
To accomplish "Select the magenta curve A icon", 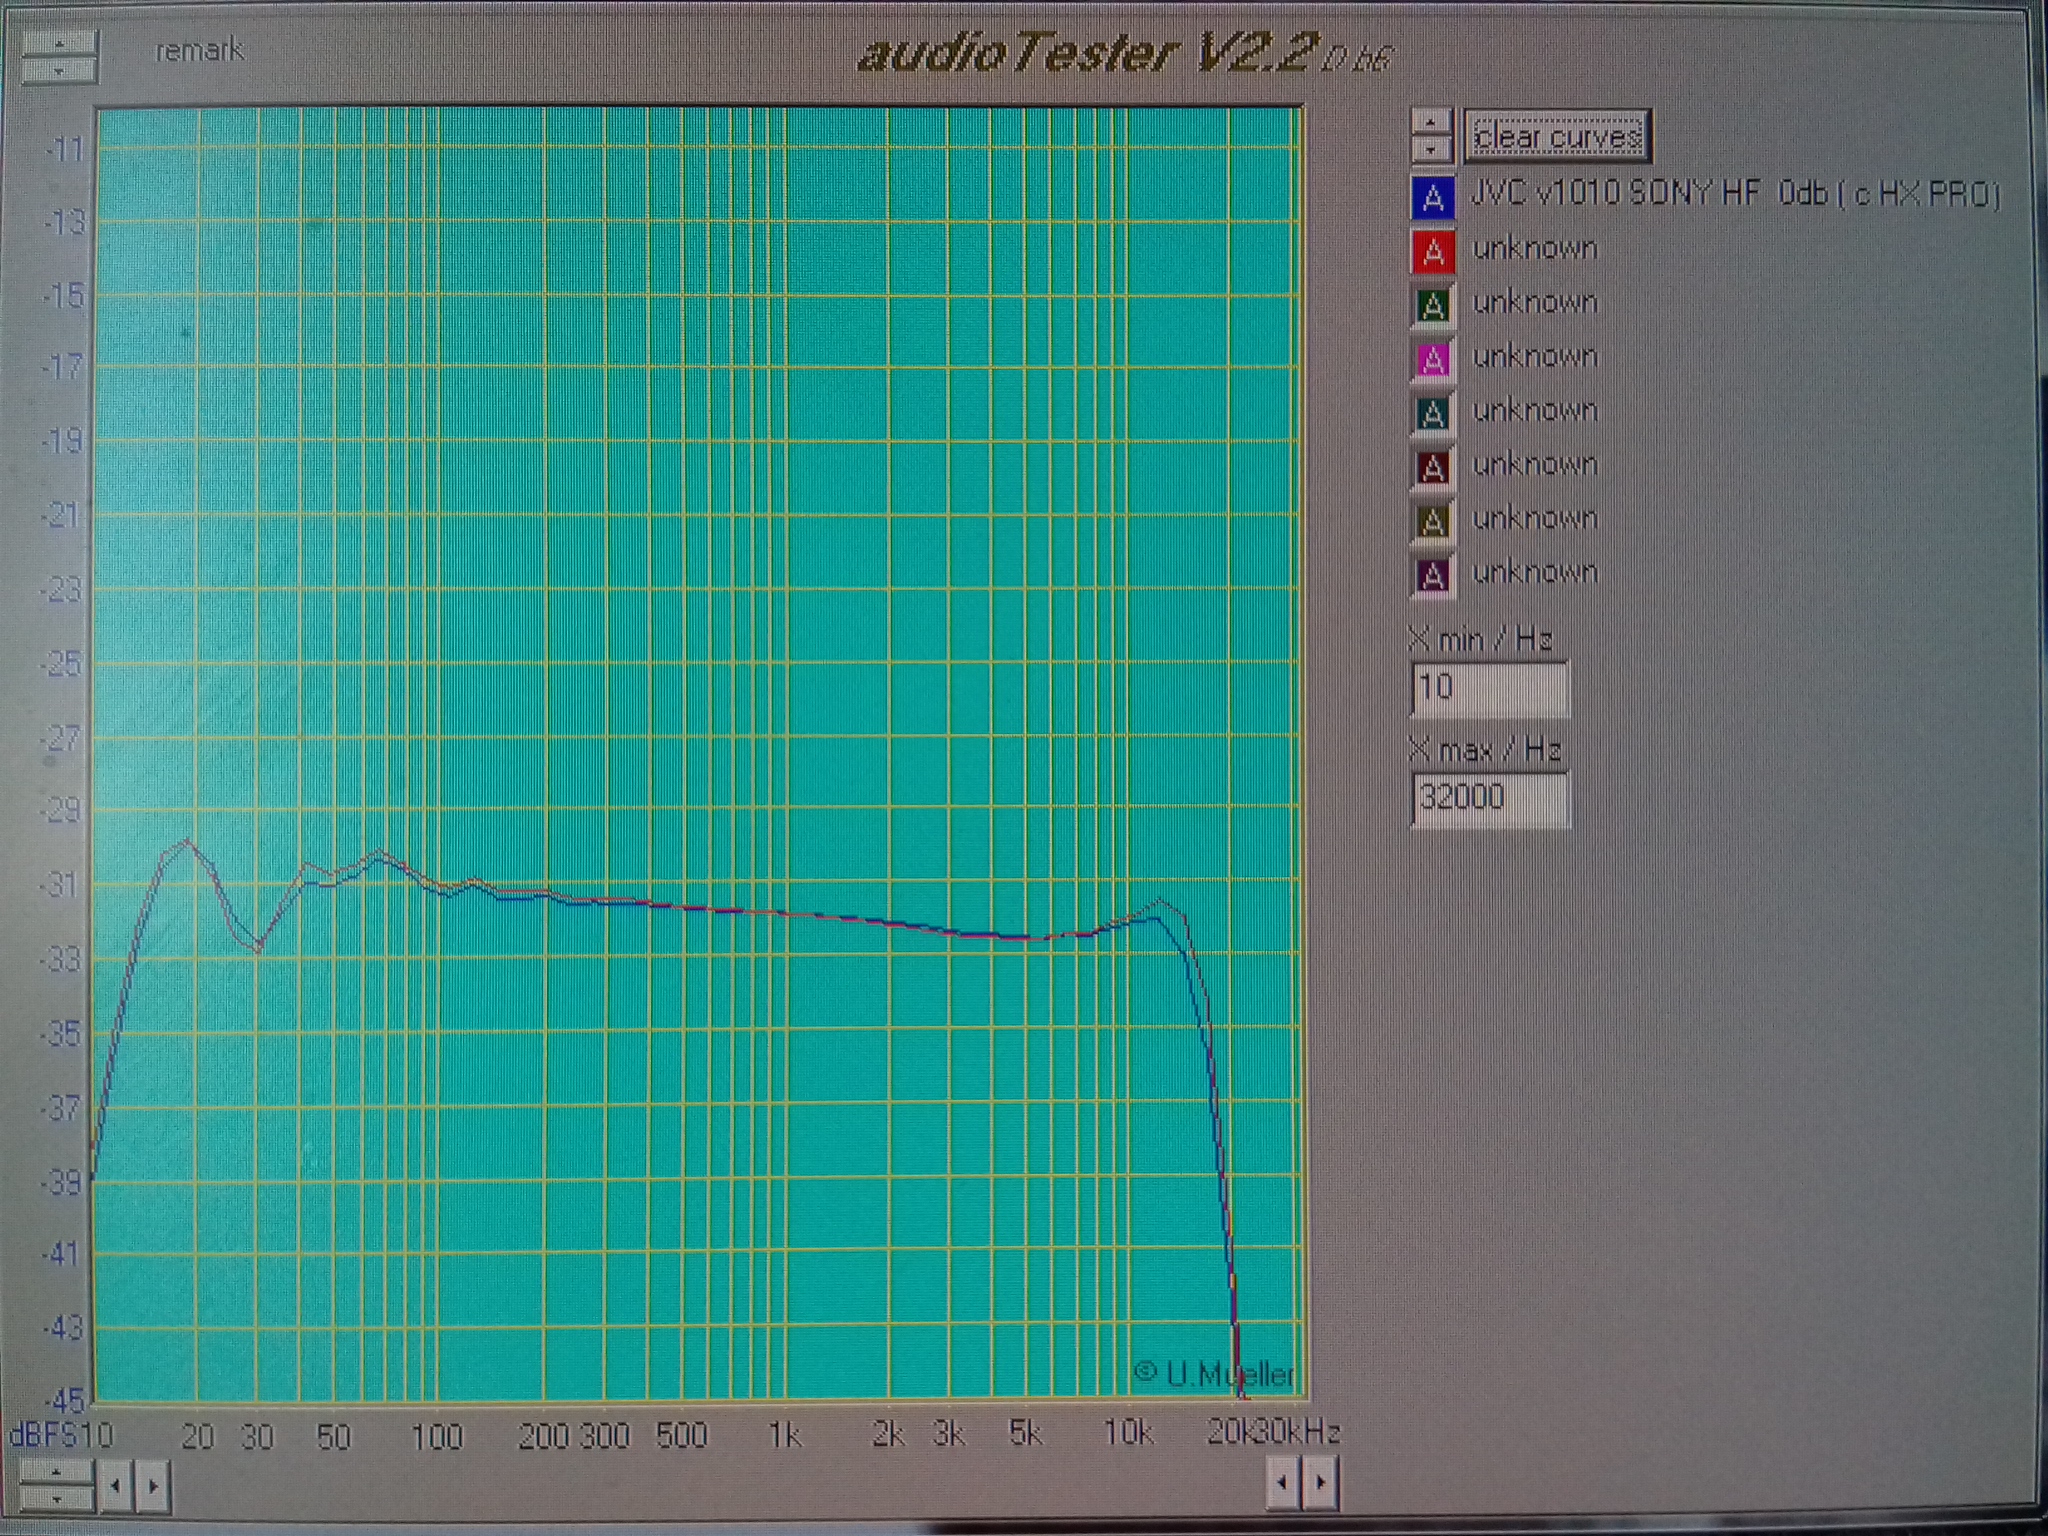I will (x=1432, y=359).
